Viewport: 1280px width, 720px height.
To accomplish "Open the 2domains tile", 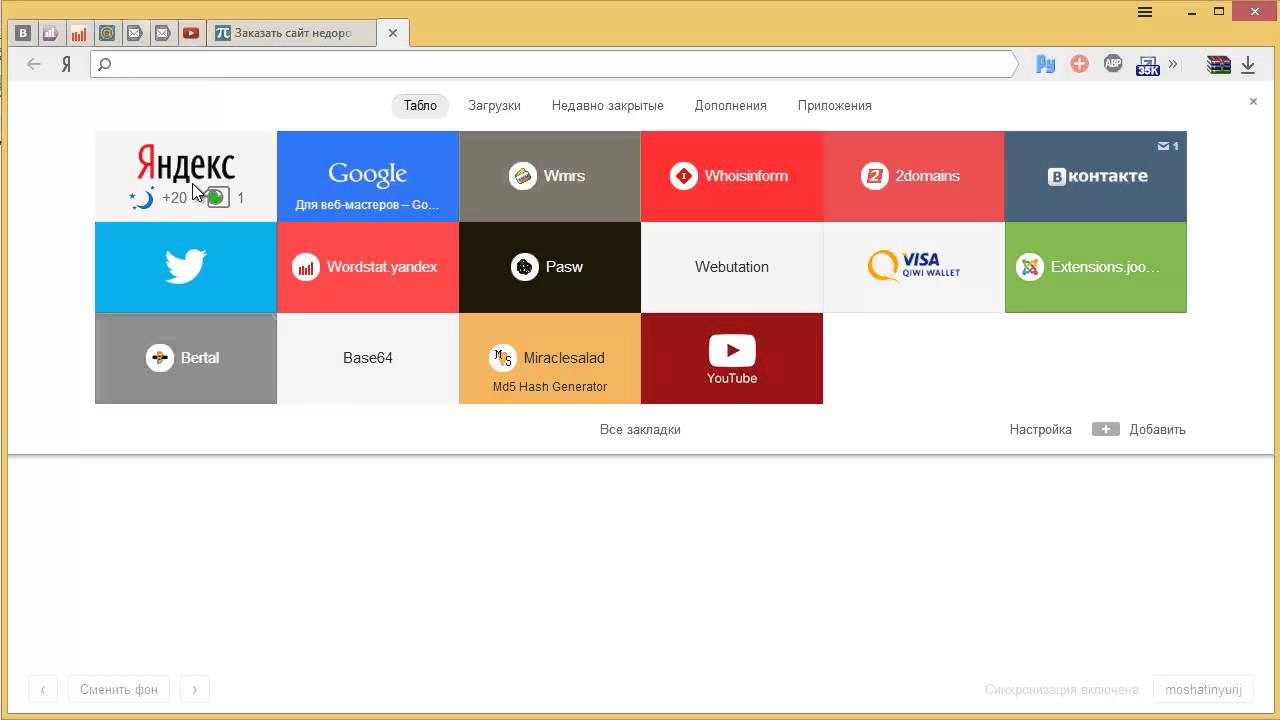I will click(x=914, y=176).
